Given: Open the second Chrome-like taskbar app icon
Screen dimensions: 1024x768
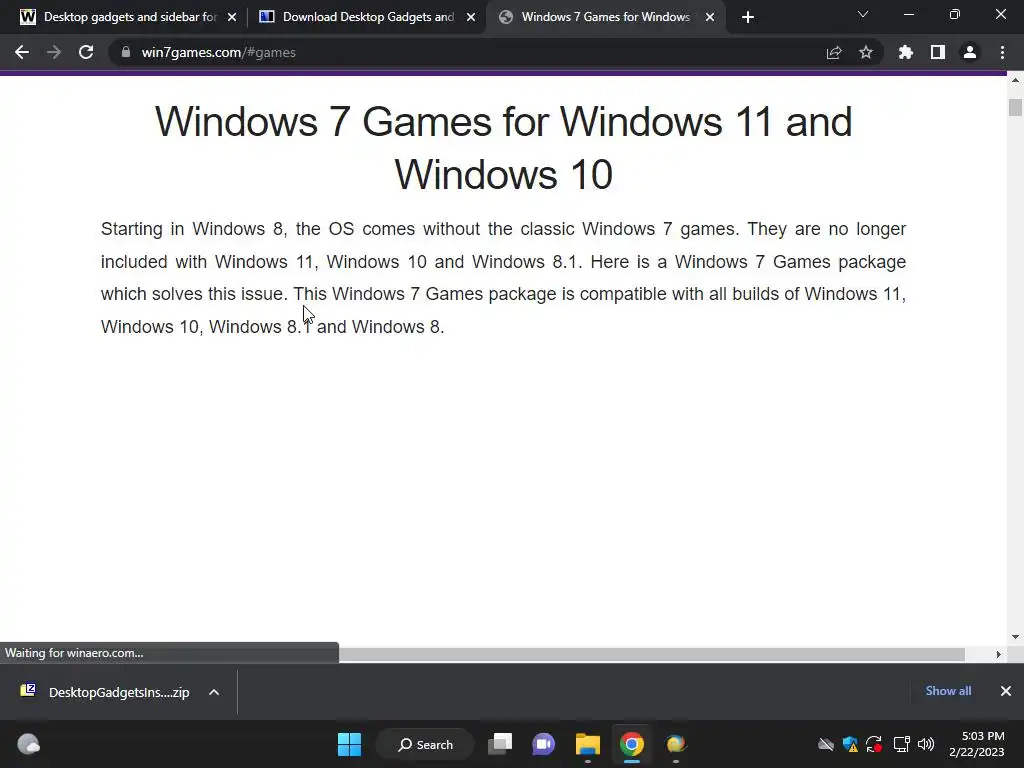Looking at the screenshot, I should click(x=676, y=744).
